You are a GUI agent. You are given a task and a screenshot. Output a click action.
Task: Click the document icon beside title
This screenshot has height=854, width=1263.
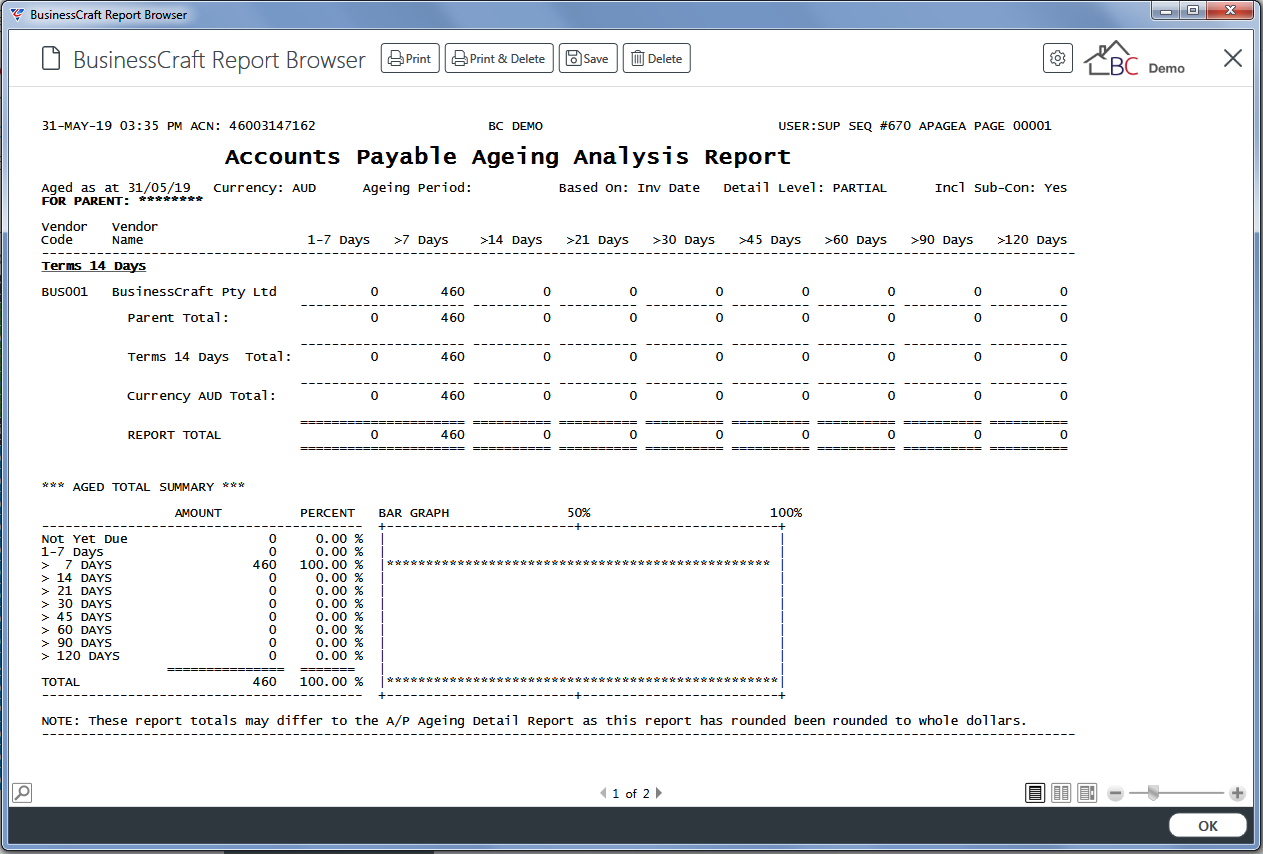click(x=51, y=59)
